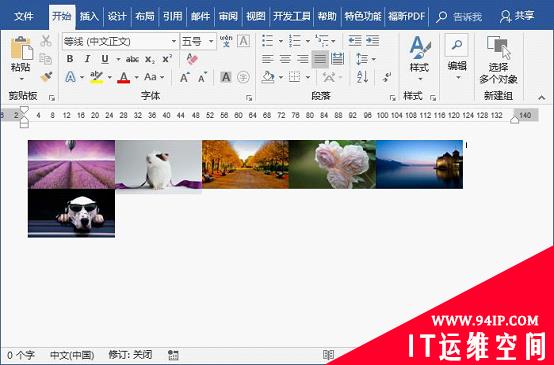Toggle italic formatting

[87, 59]
